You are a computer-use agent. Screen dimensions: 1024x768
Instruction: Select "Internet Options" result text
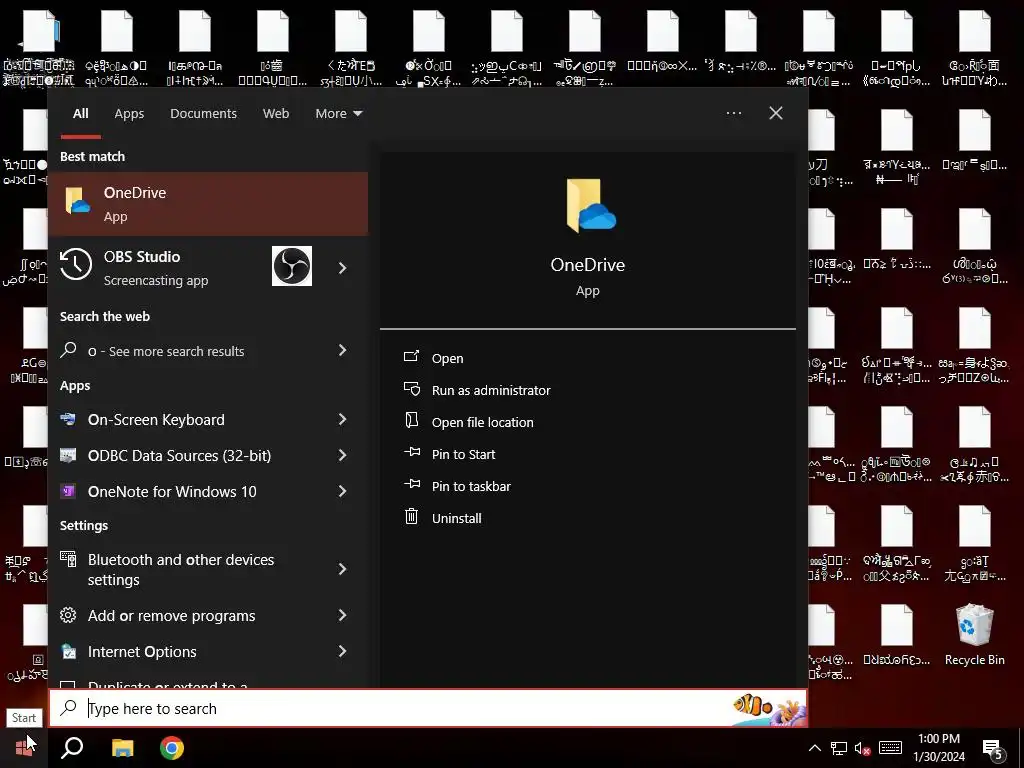[x=142, y=652]
